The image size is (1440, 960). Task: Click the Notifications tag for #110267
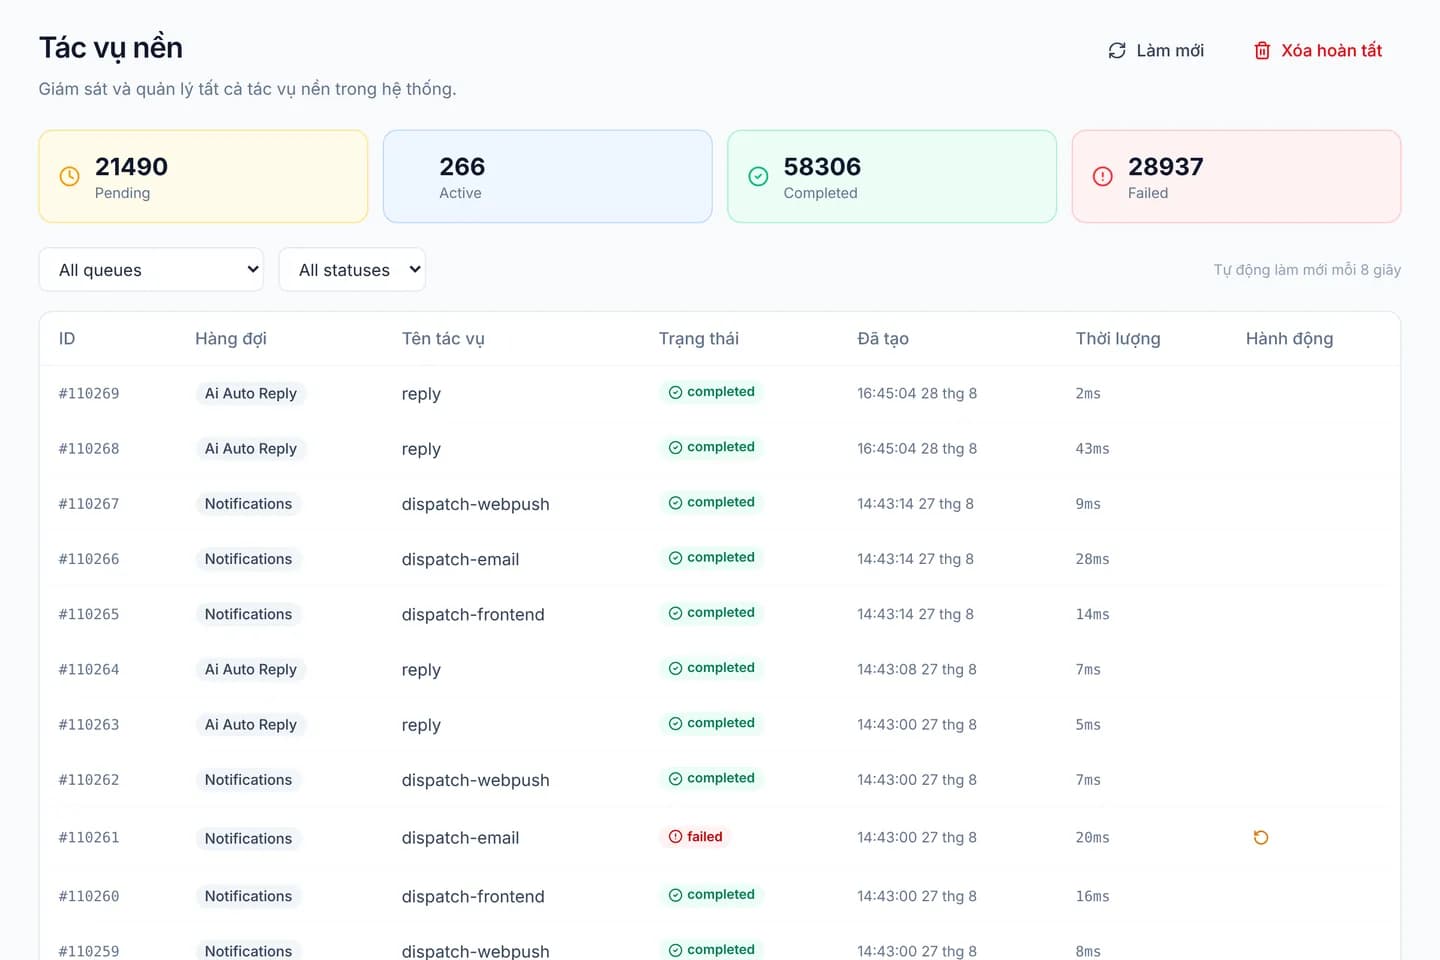(248, 504)
